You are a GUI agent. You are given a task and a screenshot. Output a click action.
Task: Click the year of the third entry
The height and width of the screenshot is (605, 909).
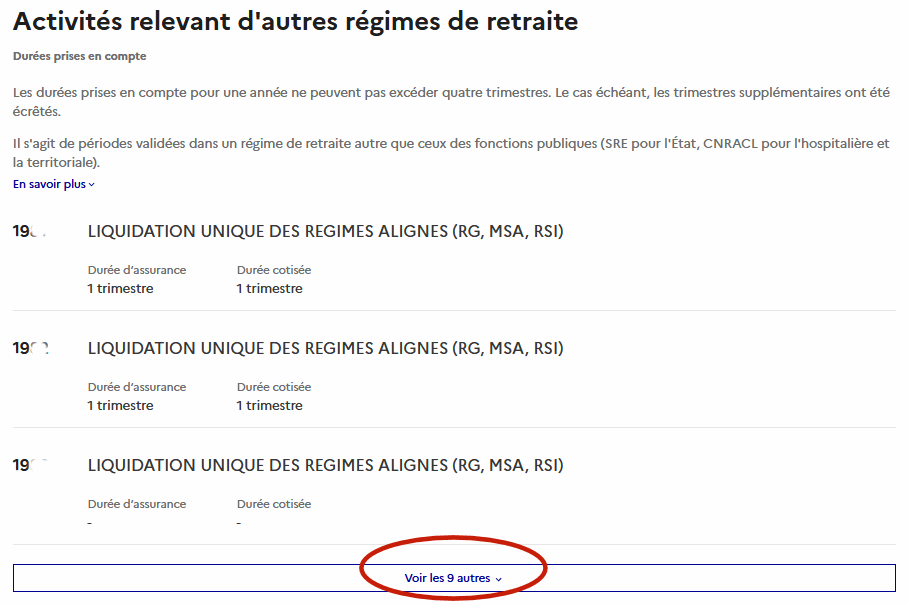click(31, 466)
